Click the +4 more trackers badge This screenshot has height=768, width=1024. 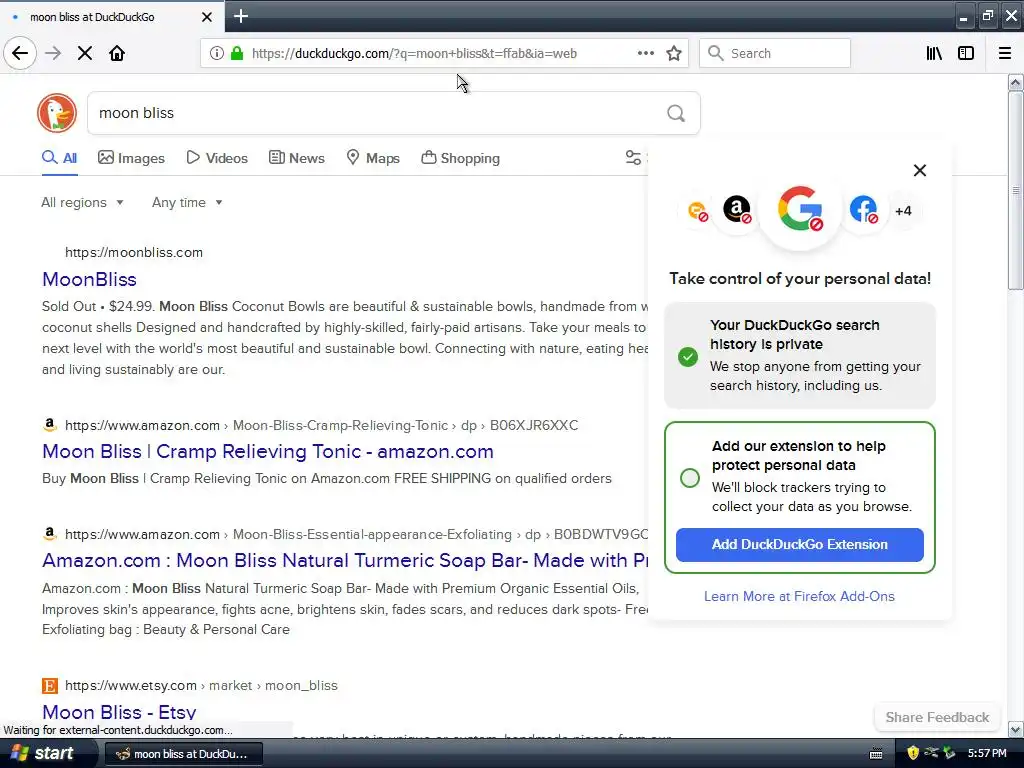click(x=903, y=211)
